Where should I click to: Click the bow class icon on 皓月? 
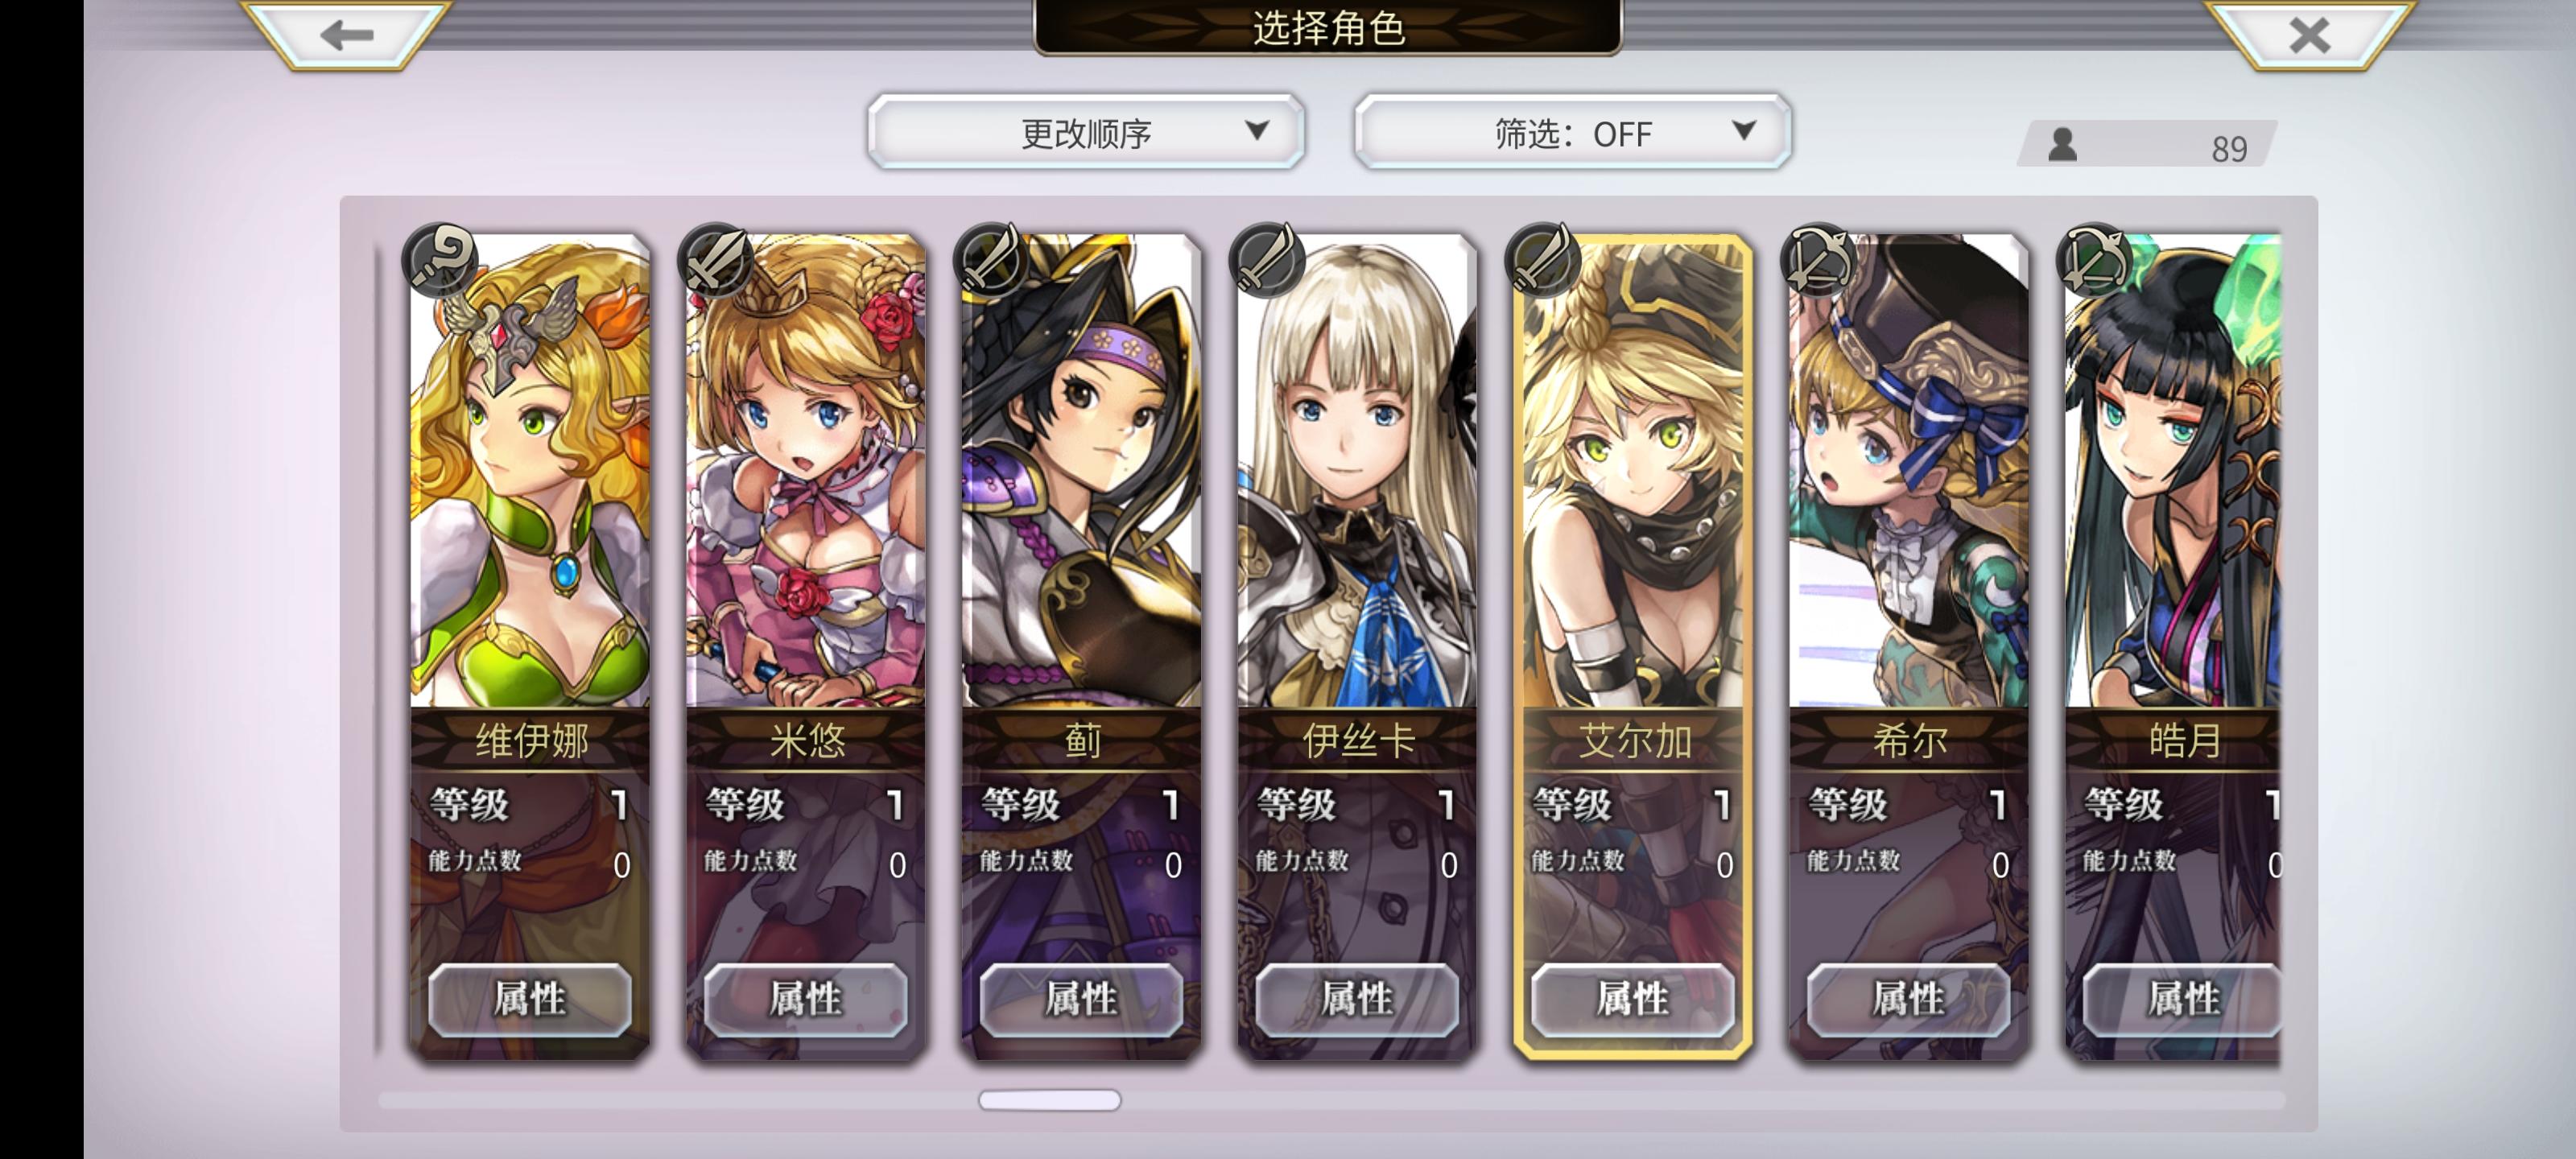[x=2095, y=259]
